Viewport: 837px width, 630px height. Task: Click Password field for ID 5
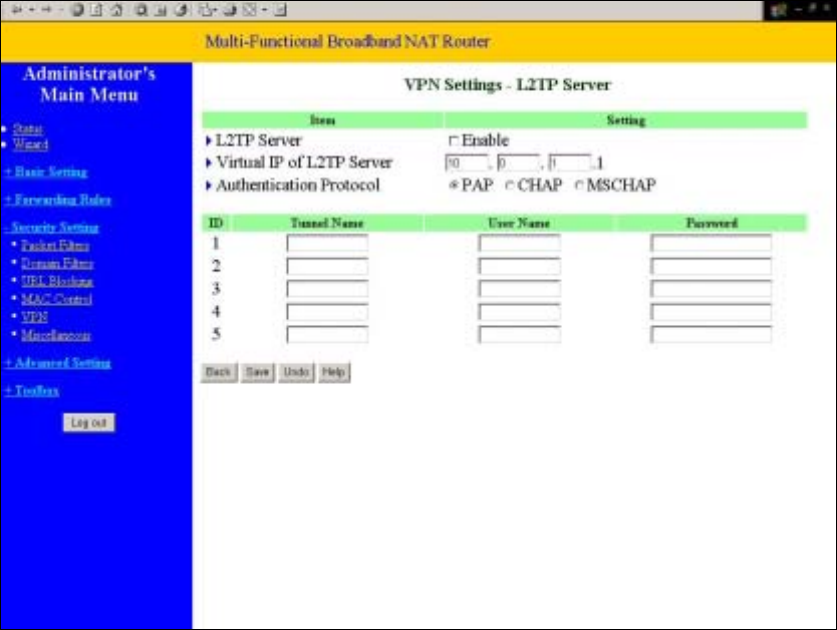tap(711, 335)
